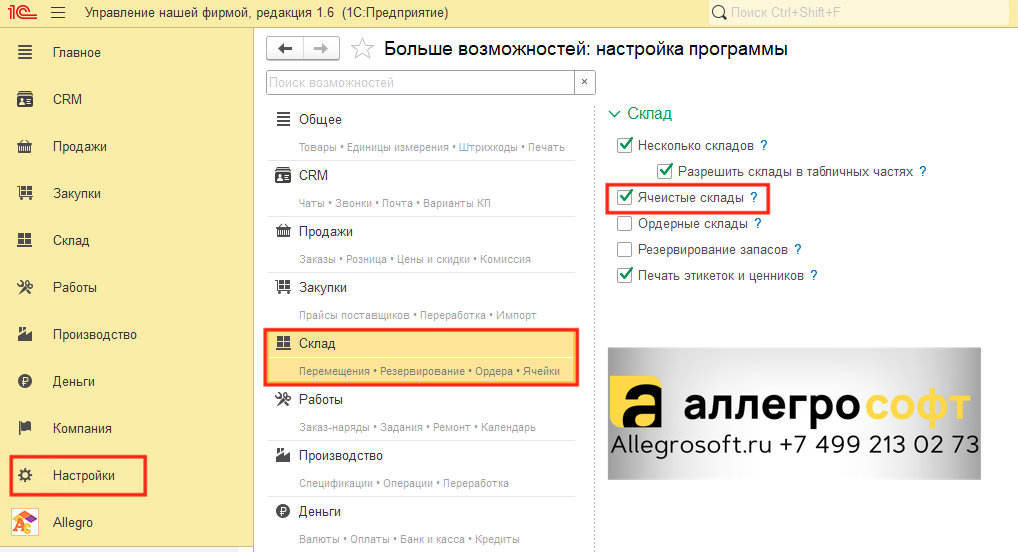The image size is (1018, 552).
Task: Click the Общее list icon in settings list
Action: tap(283, 119)
